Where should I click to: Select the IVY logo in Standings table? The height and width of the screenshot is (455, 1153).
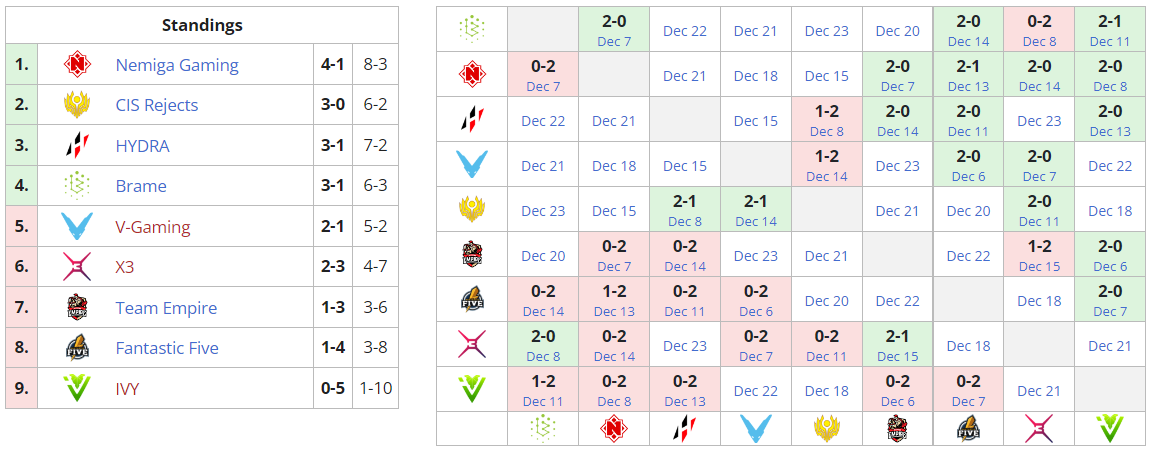click(77, 388)
